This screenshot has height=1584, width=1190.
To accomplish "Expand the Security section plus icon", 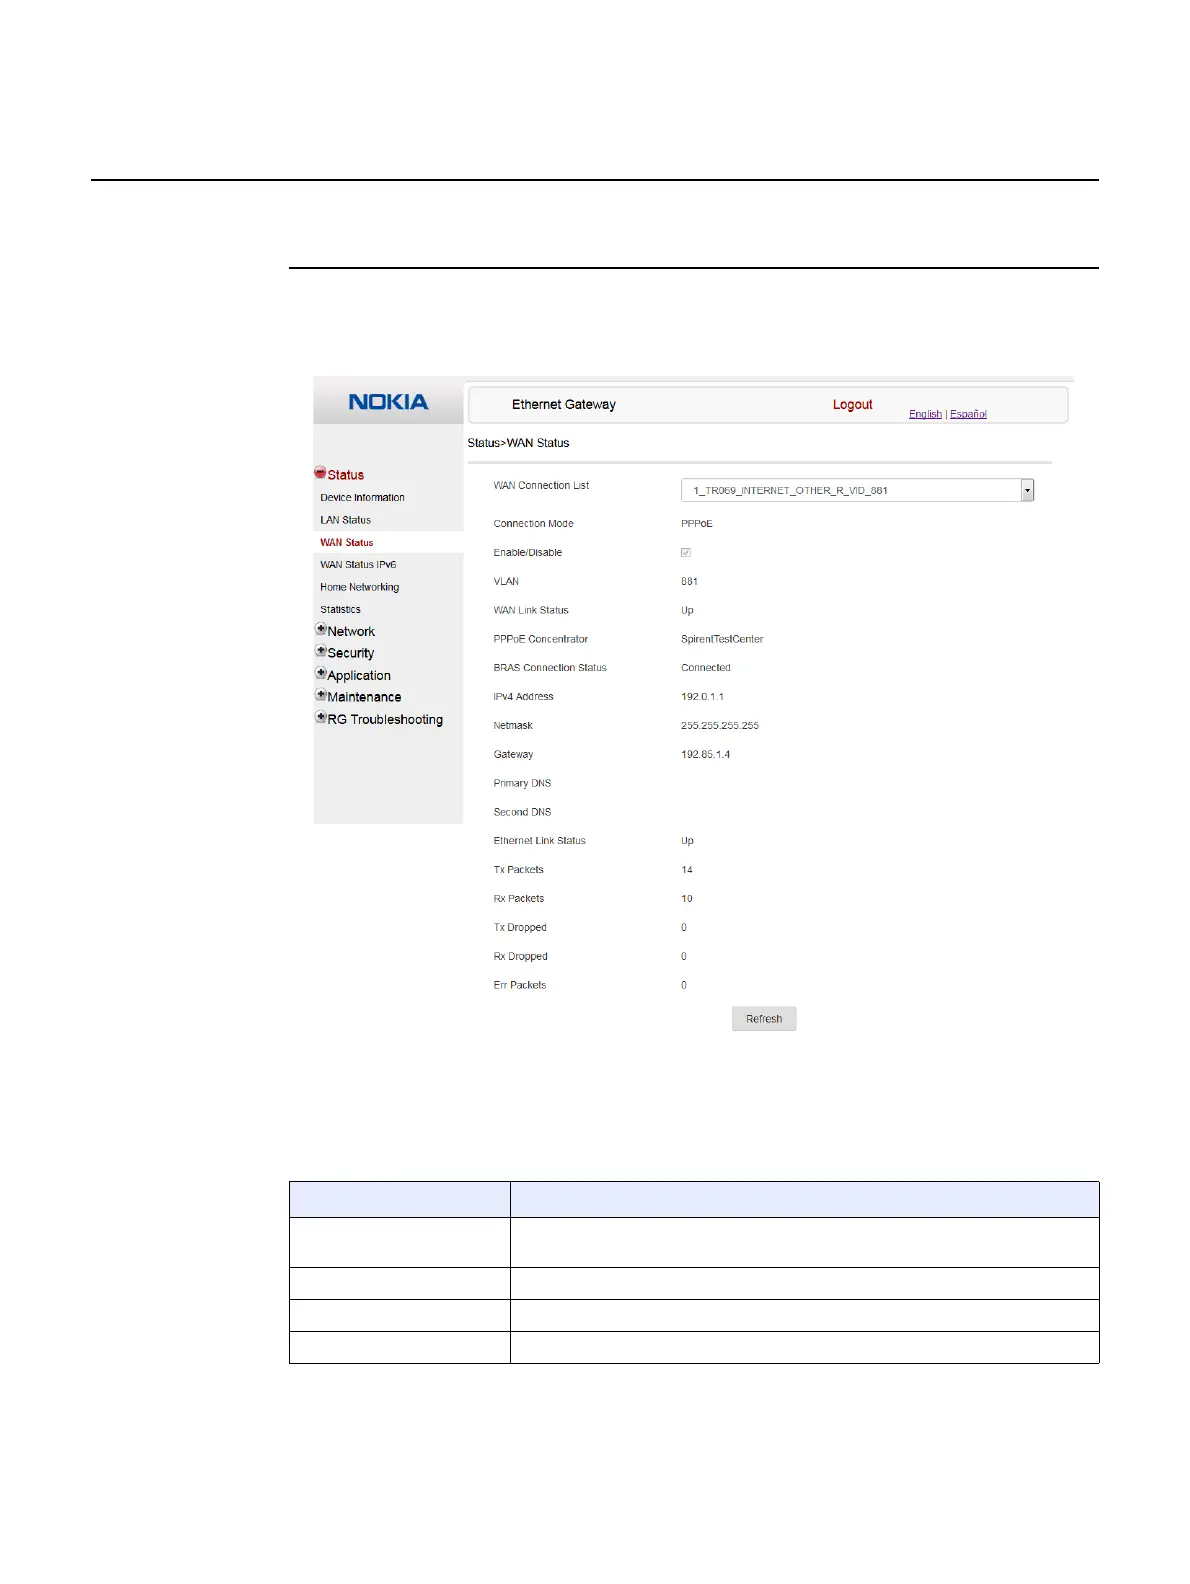I will tap(321, 651).
